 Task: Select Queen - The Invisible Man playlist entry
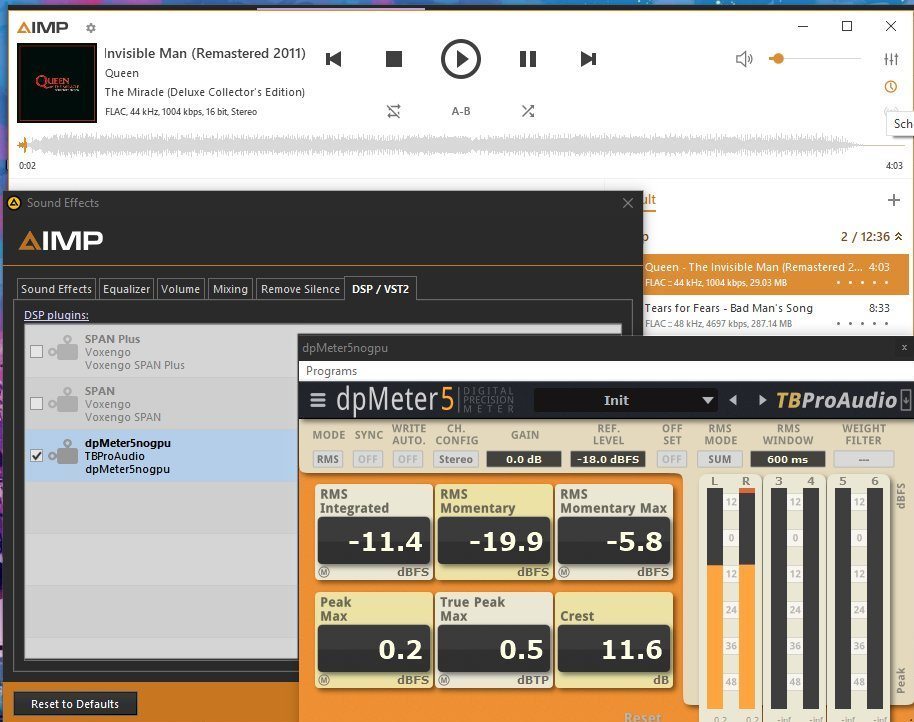pyautogui.click(x=776, y=274)
